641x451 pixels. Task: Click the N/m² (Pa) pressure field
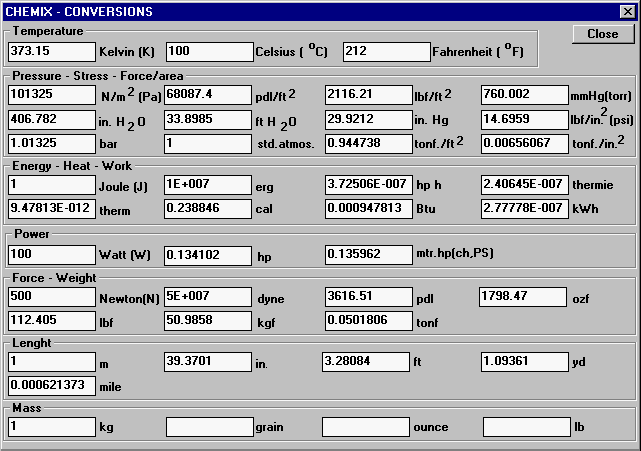pyautogui.click(x=52, y=95)
